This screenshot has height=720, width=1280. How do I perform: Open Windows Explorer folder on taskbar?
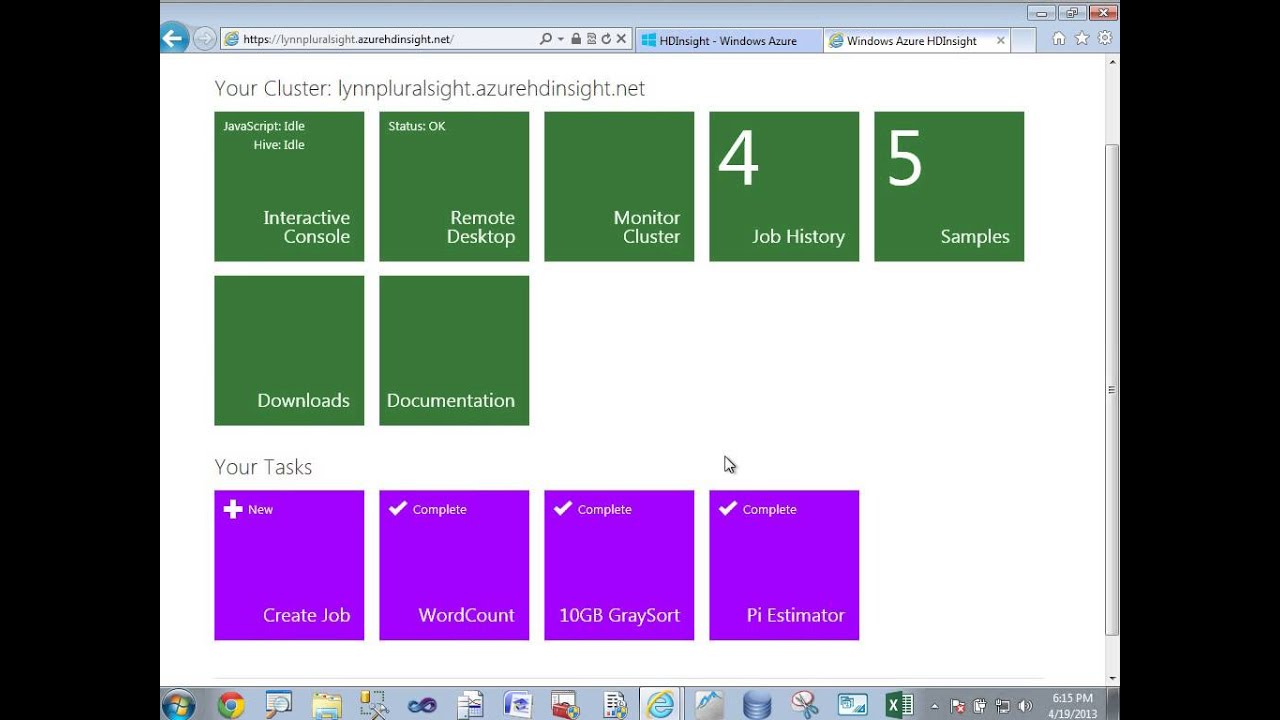326,704
